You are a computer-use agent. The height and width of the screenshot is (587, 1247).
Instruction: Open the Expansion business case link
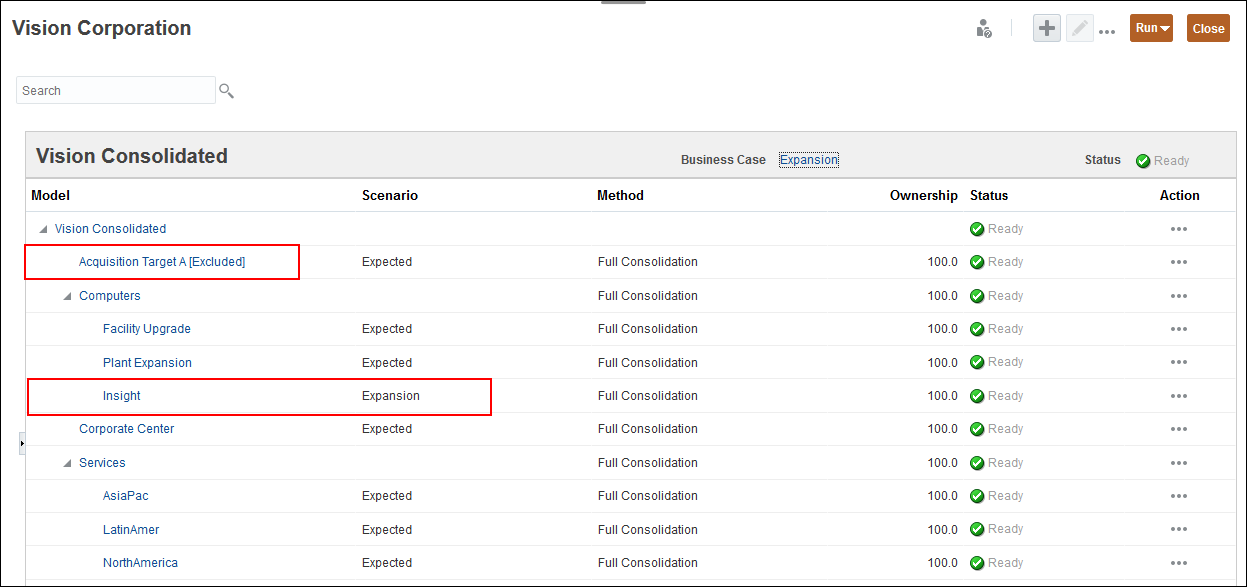(x=808, y=160)
